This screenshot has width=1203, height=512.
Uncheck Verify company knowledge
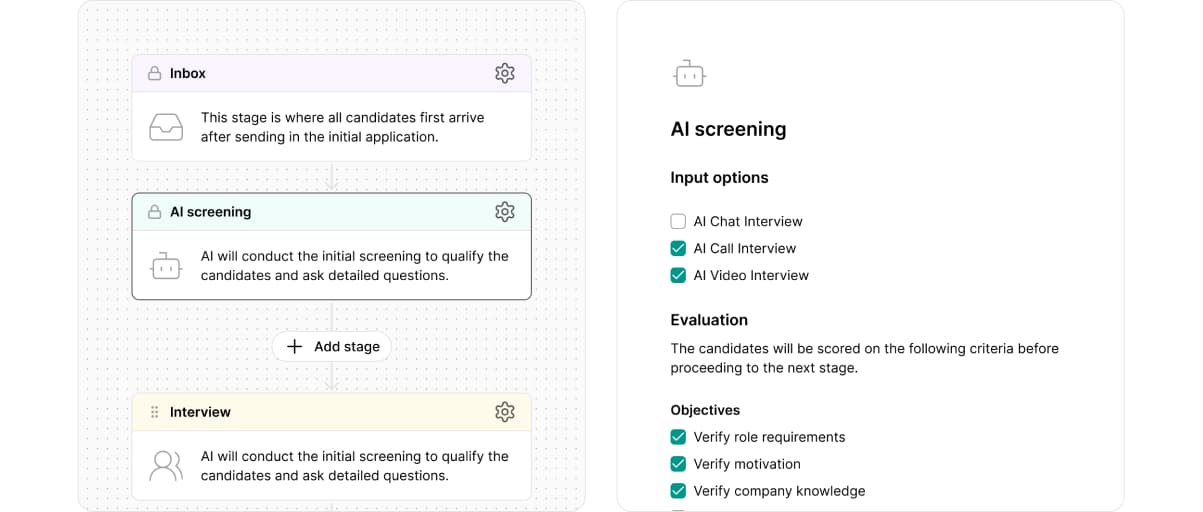(x=678, y=491)
